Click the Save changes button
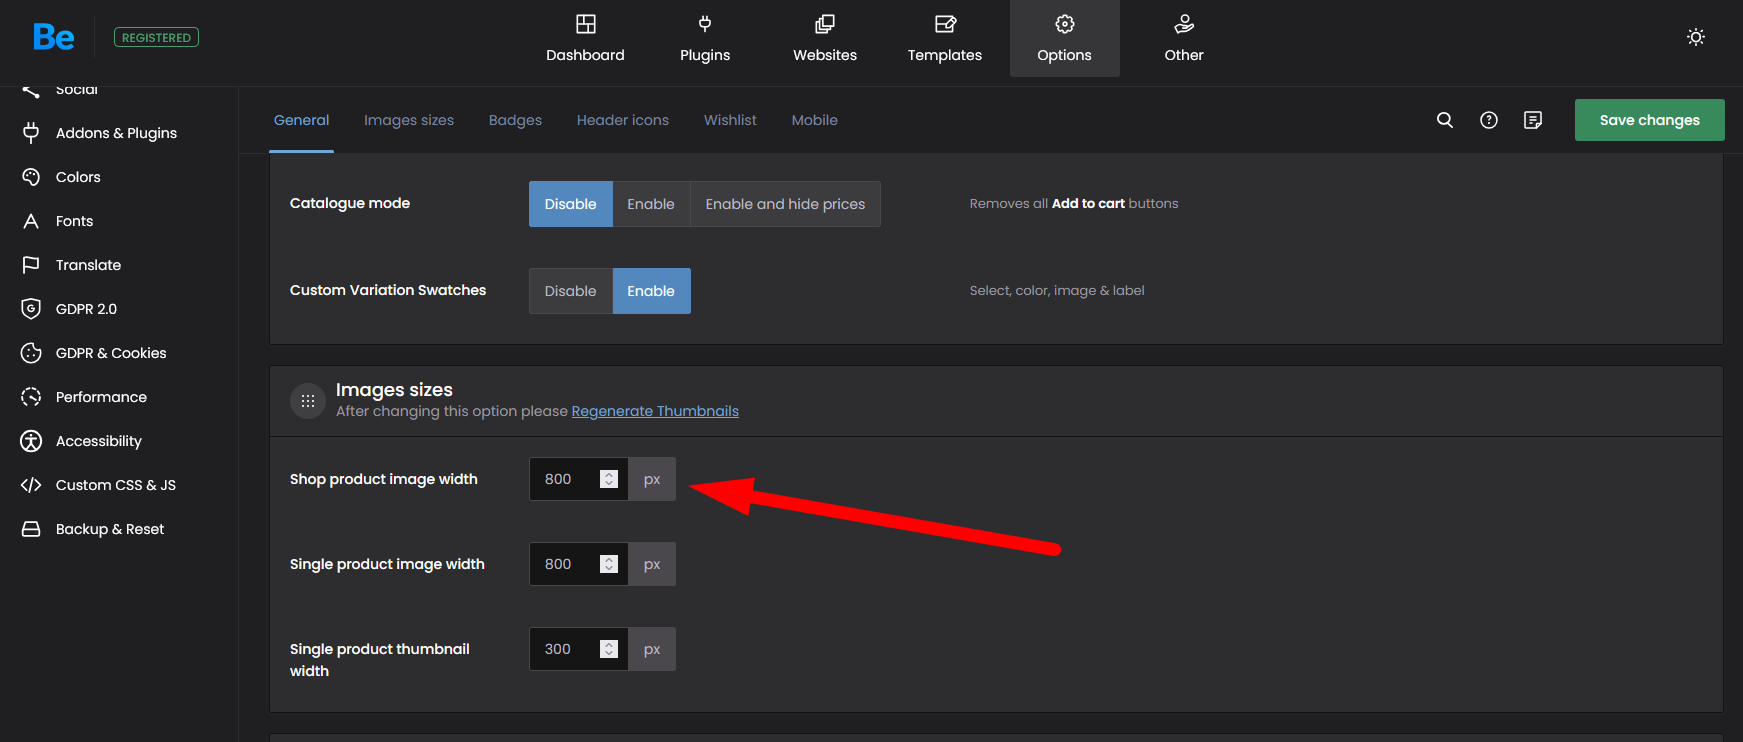Viewport: 1743px width, 742px height. (x=1649, y=120)
